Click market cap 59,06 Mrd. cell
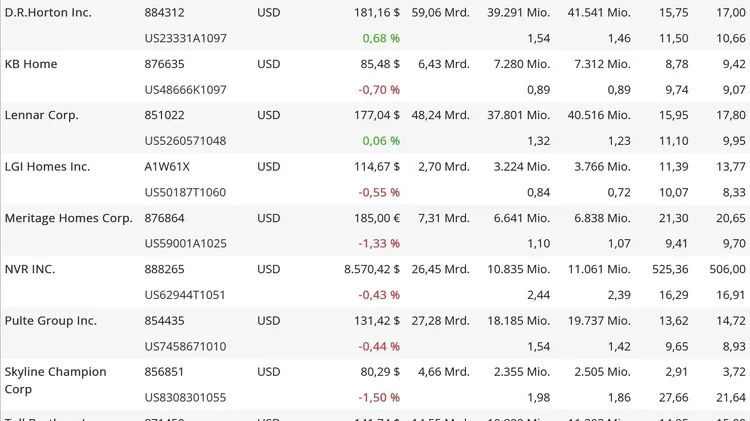 click(441, 12)
